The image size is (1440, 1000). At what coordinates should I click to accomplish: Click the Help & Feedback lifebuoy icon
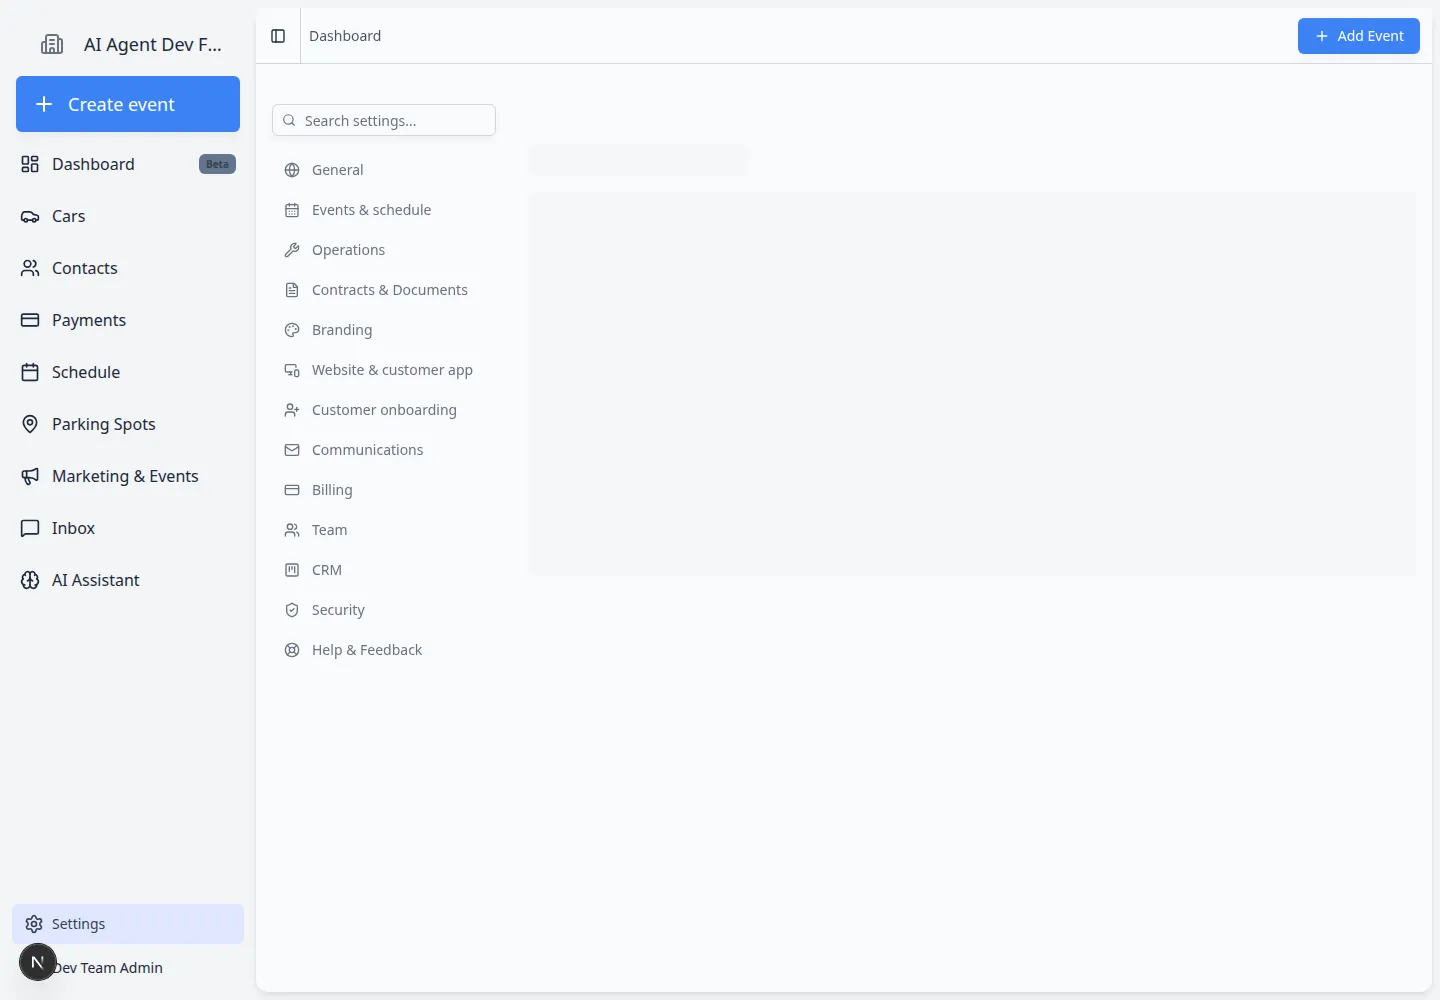(x=292, y=650)
